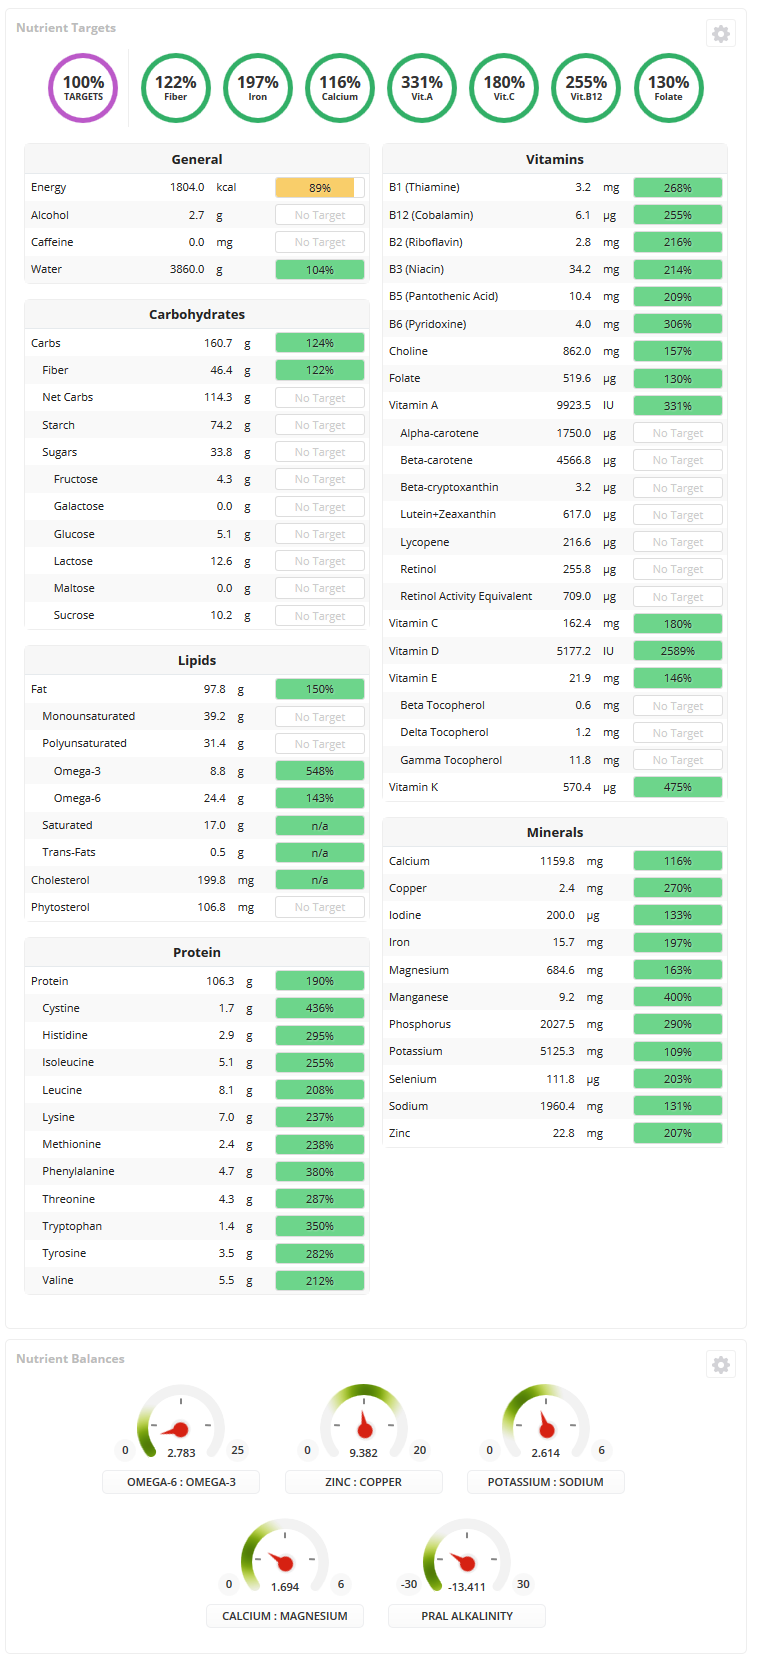Click the Carbohydrates section header
The height and width of the screenshot is (1657, 761).
click(197, 314)
